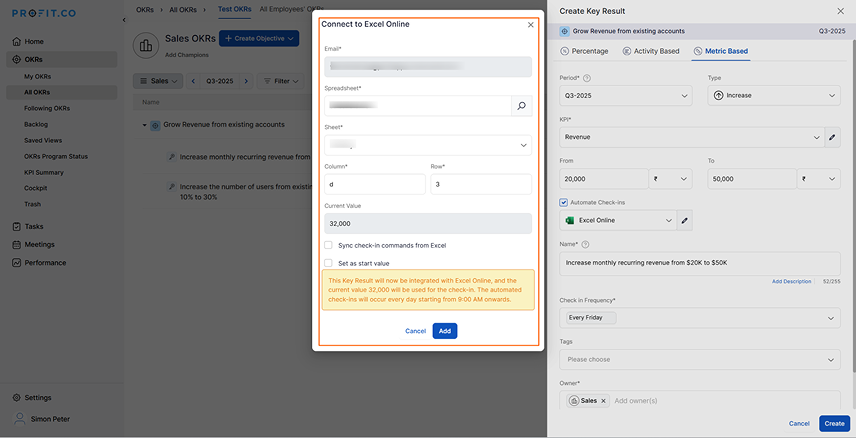The image size is (856, 438).
Task: Click Simon Peter user avatar icon
Action: tap(20, 419)
